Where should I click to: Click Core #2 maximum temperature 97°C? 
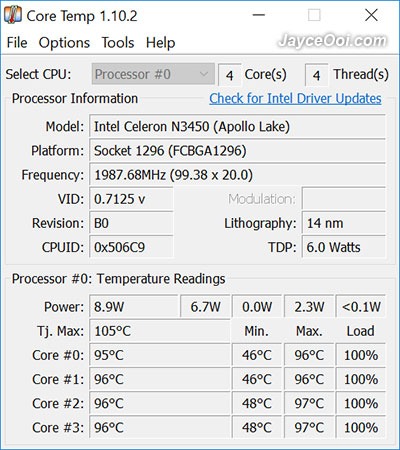pos(309,403)
